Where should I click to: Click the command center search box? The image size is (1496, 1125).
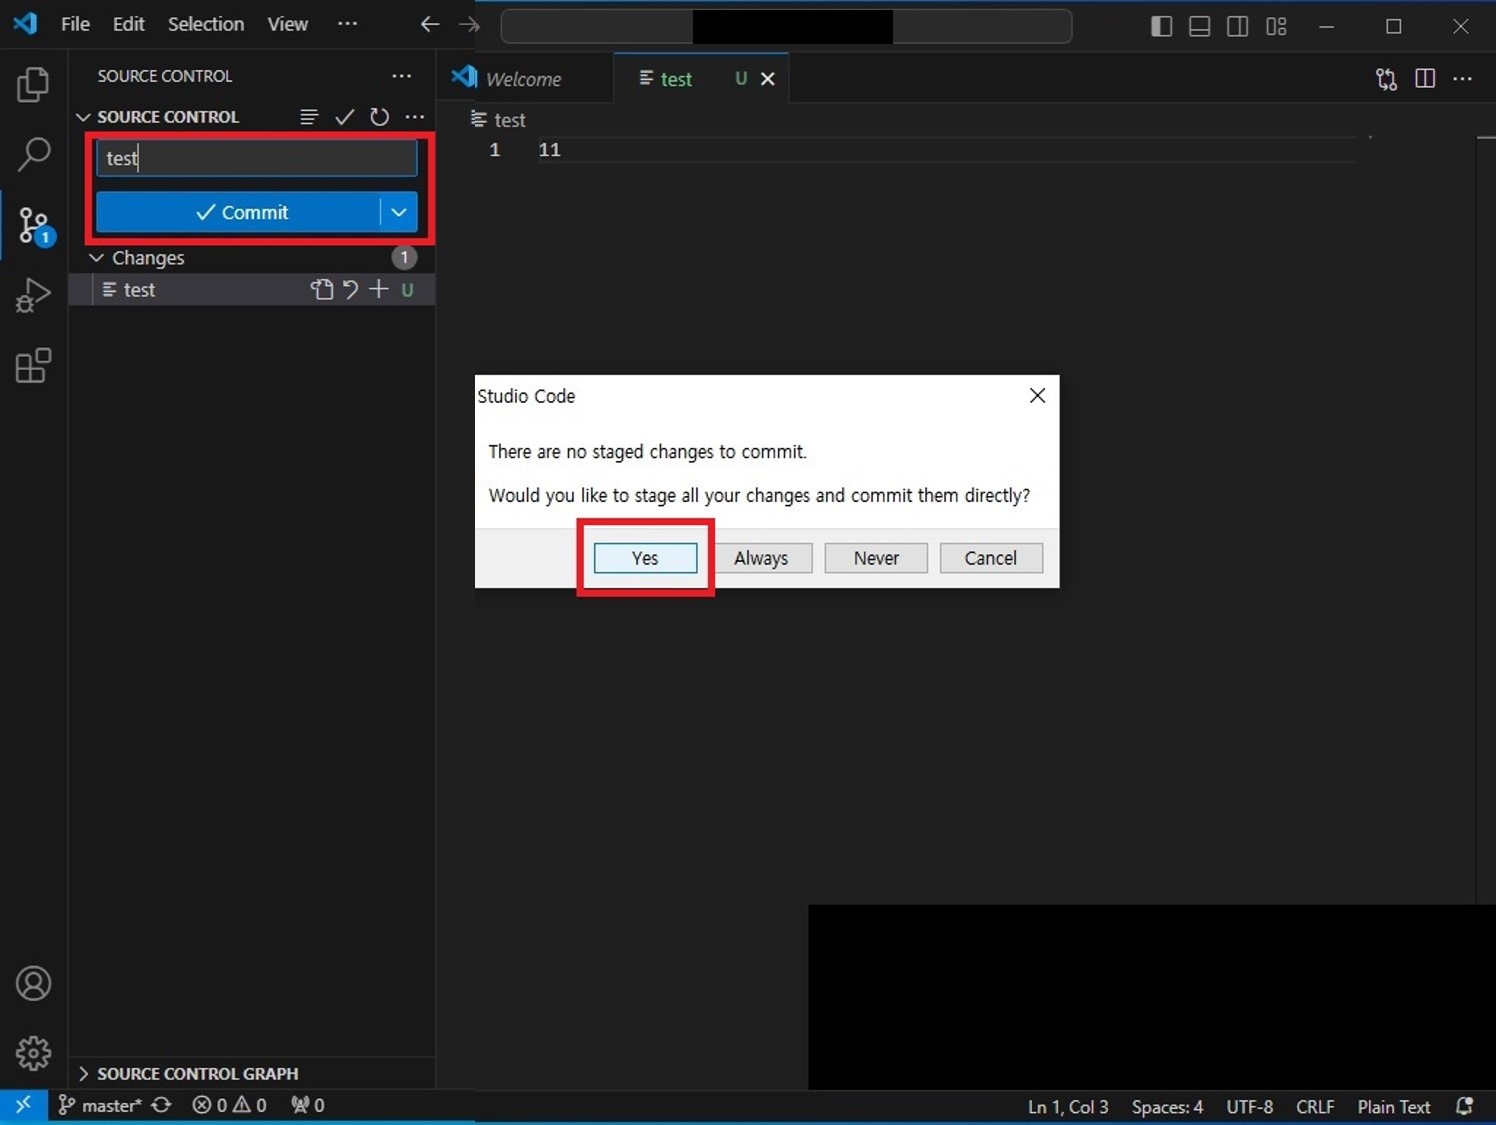(786, 26)
